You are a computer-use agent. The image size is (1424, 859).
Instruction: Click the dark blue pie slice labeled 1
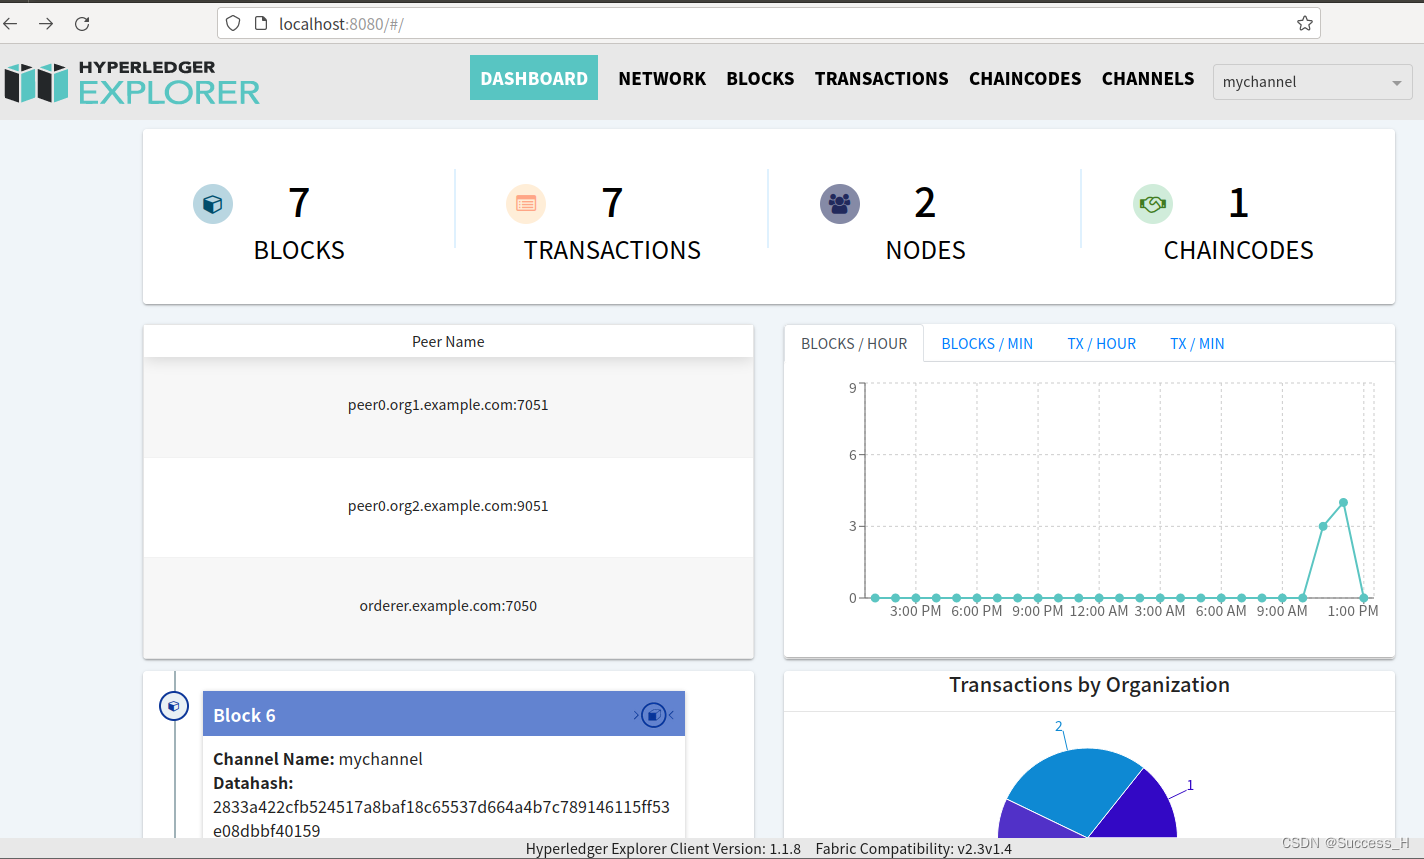click(x=1140, y=808)
